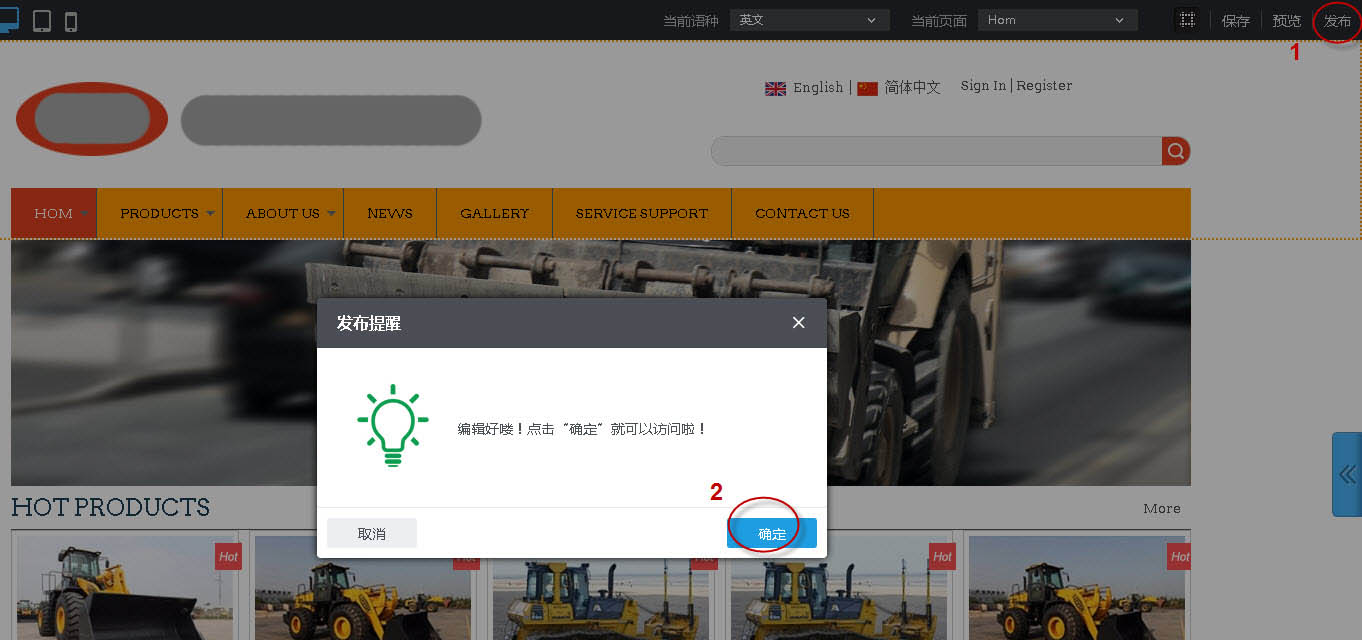This screenshot has width=1362, height=640.
Task: Click the magnifier search icon
Action: click(1176, 151)
